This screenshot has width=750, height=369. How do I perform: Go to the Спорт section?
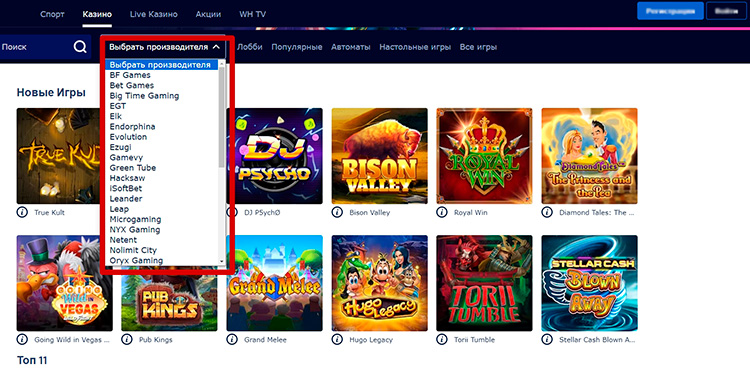click(52, 14)
